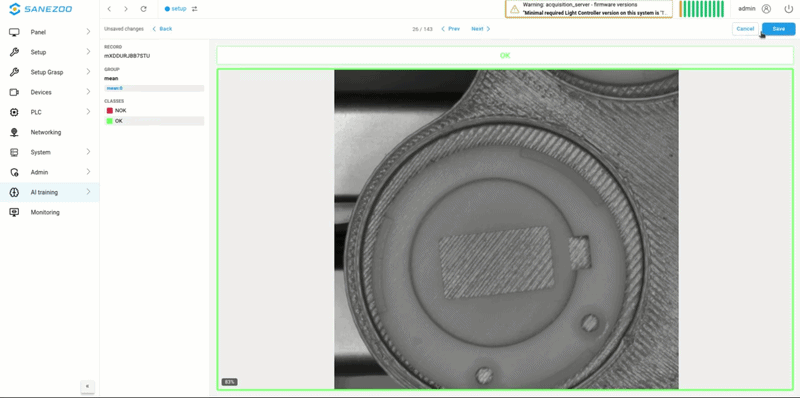Viewport: 800px width, 398px height.
Task: Open the Setup Grasp menu item
Action: (49, 72)
